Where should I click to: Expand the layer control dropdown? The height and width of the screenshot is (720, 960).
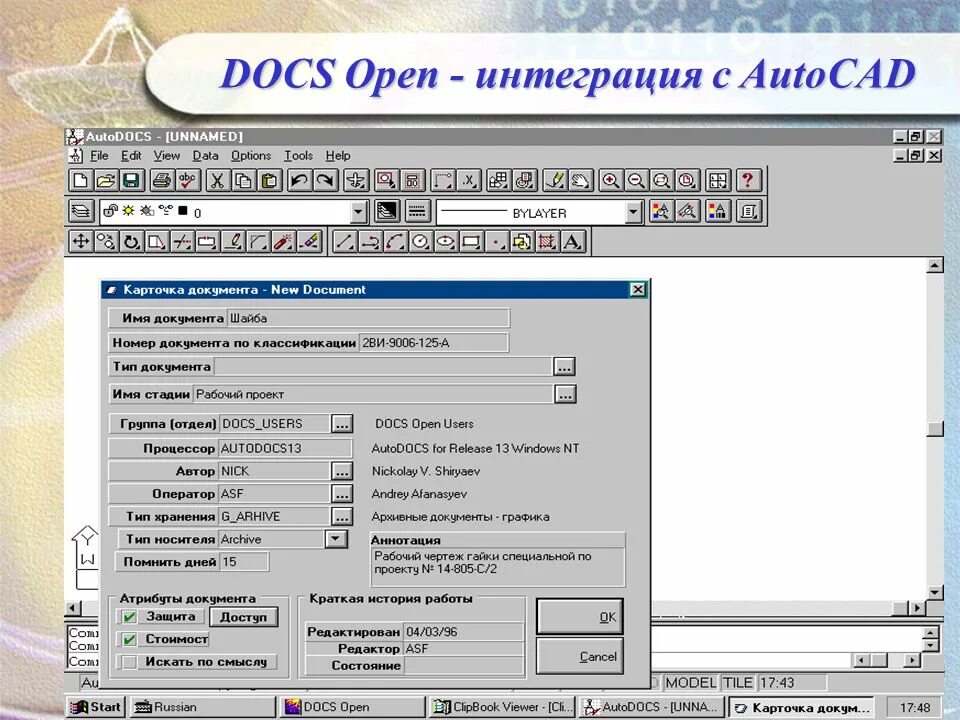click(x=359, y=212)
